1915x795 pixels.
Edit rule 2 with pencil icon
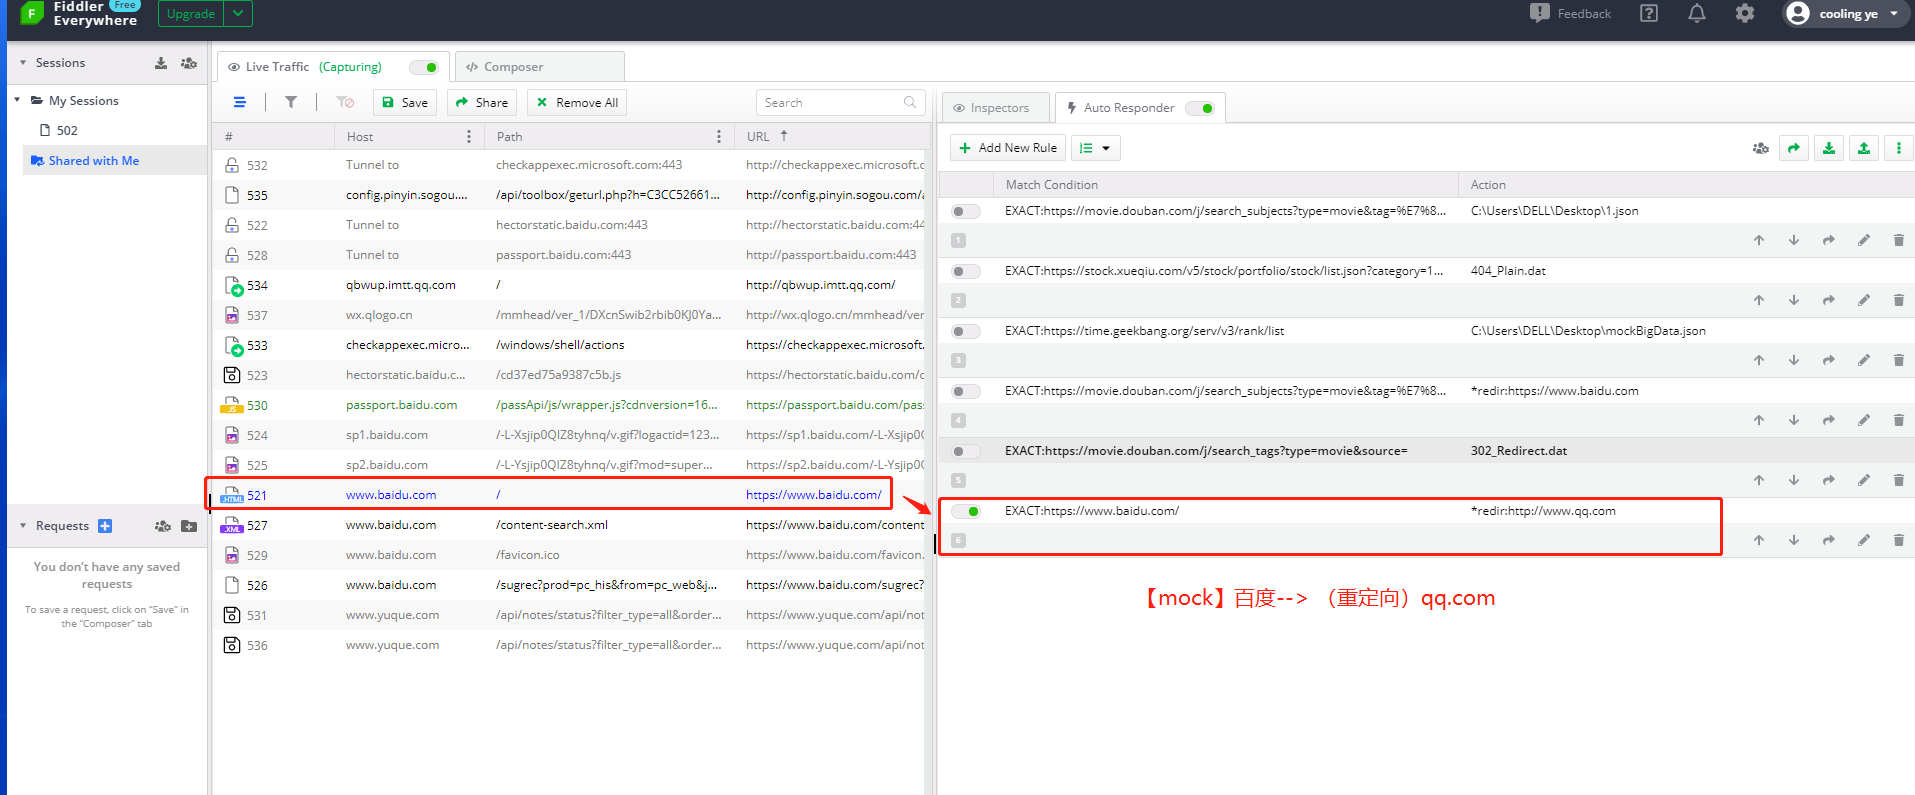click(x=1864, y=300)
